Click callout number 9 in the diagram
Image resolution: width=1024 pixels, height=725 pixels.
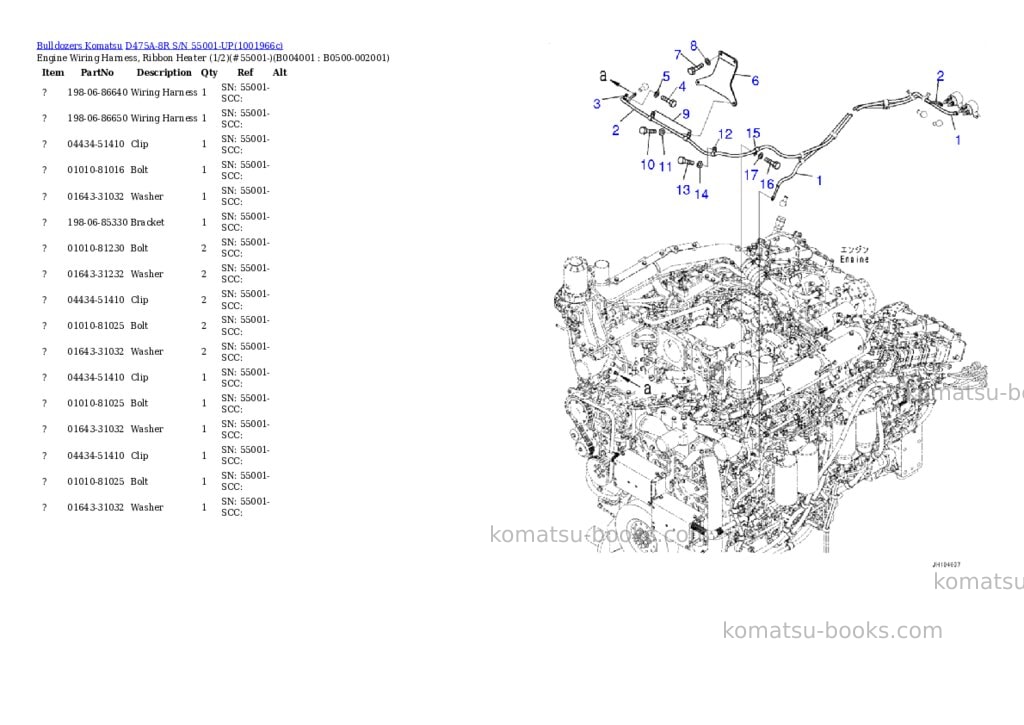[x=686, y=114]
